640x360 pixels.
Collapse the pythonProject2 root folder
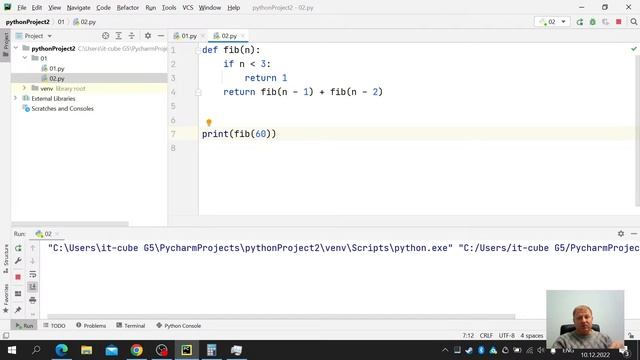point(16,48)
